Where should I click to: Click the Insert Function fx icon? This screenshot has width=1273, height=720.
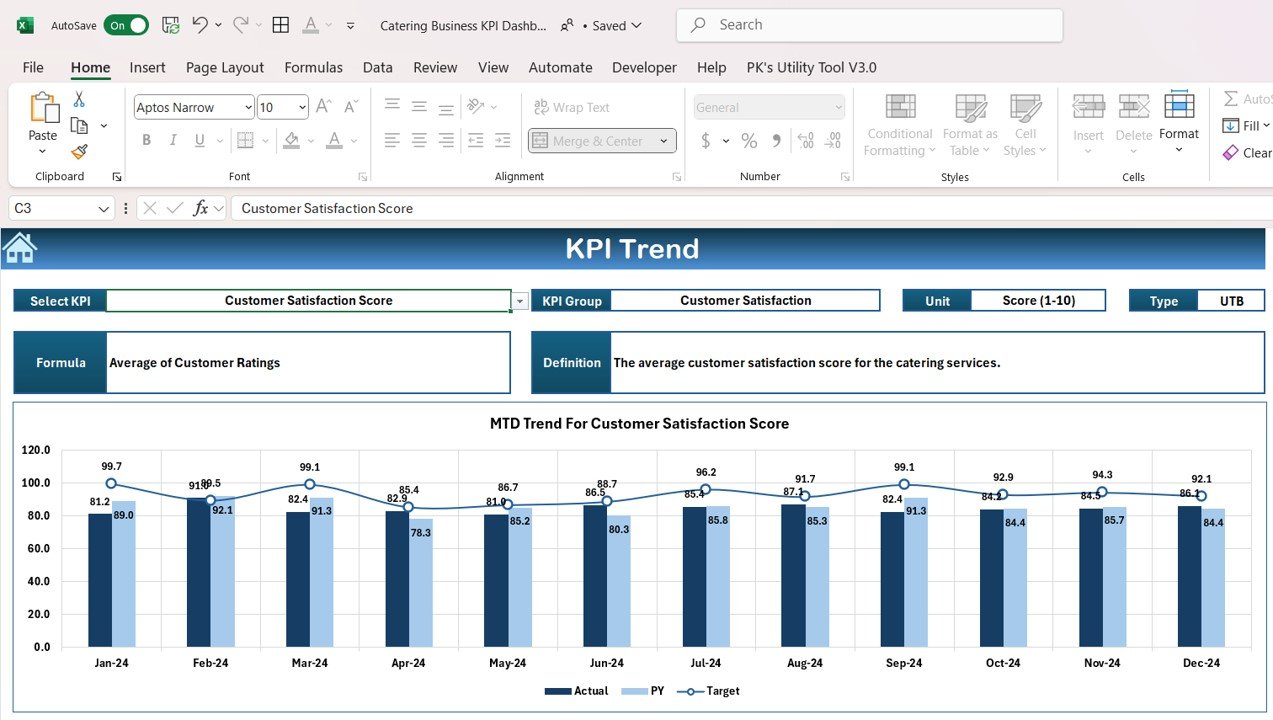pyautogui.click(x=201, y=208)
